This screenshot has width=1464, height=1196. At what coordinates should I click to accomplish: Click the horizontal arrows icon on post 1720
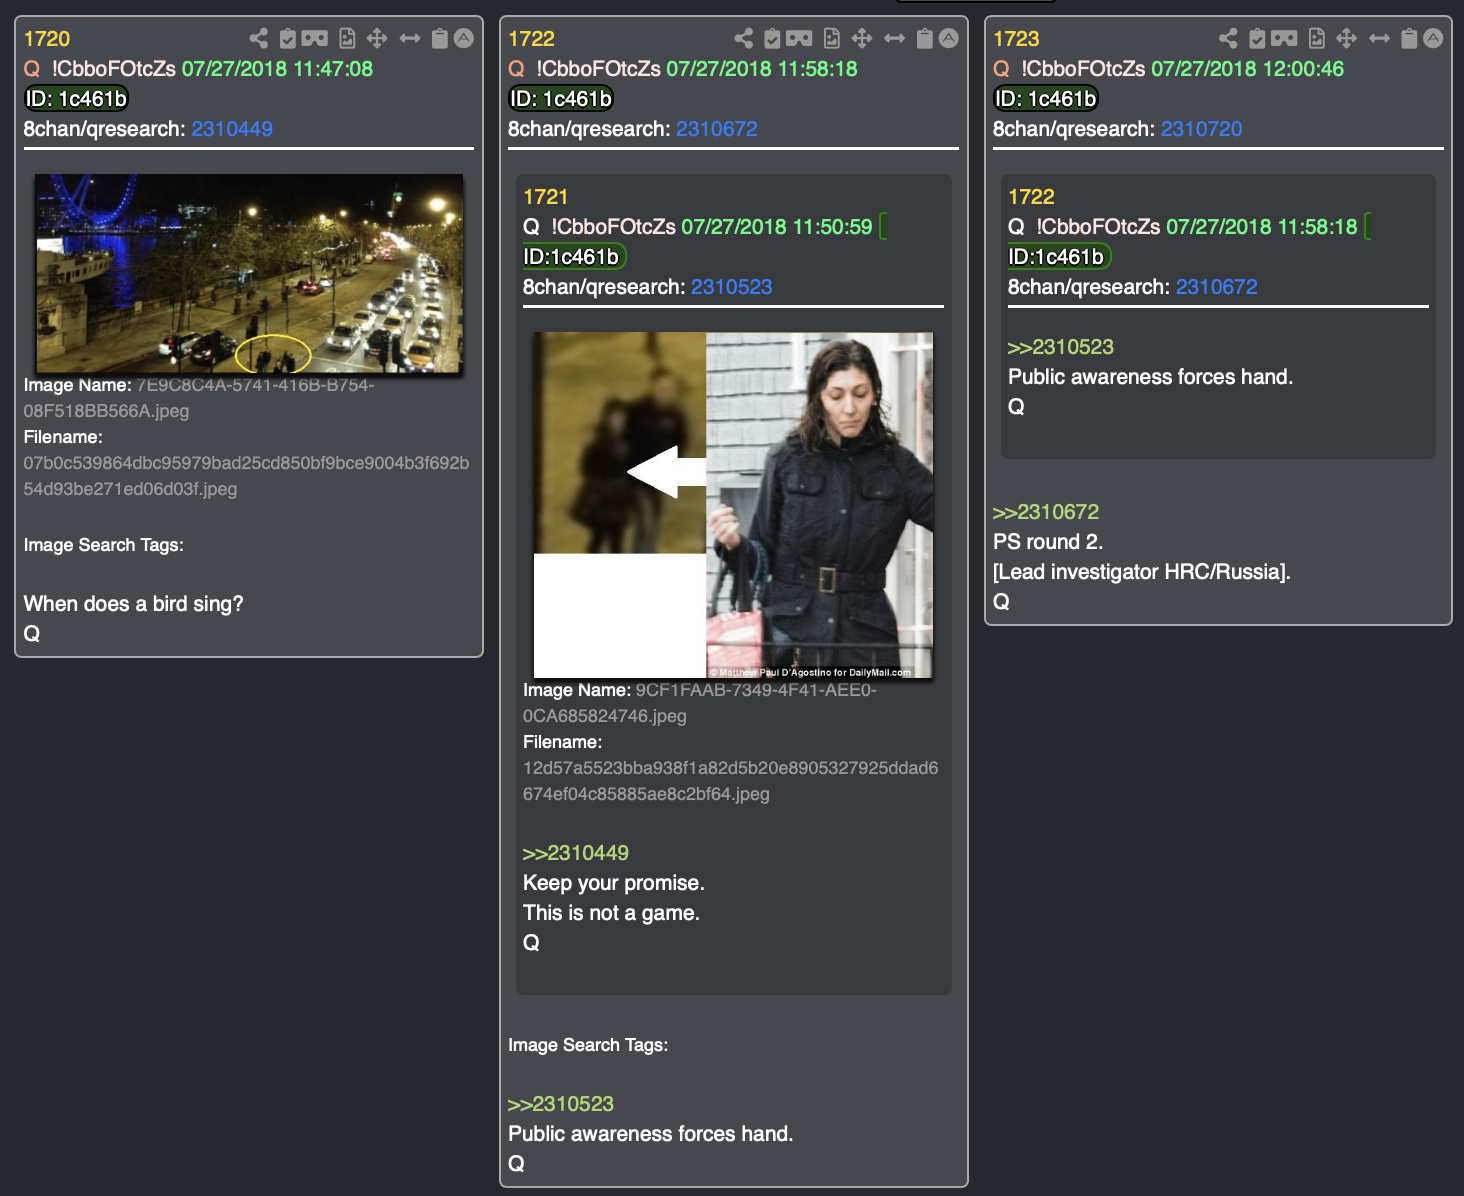coord(410,39)
